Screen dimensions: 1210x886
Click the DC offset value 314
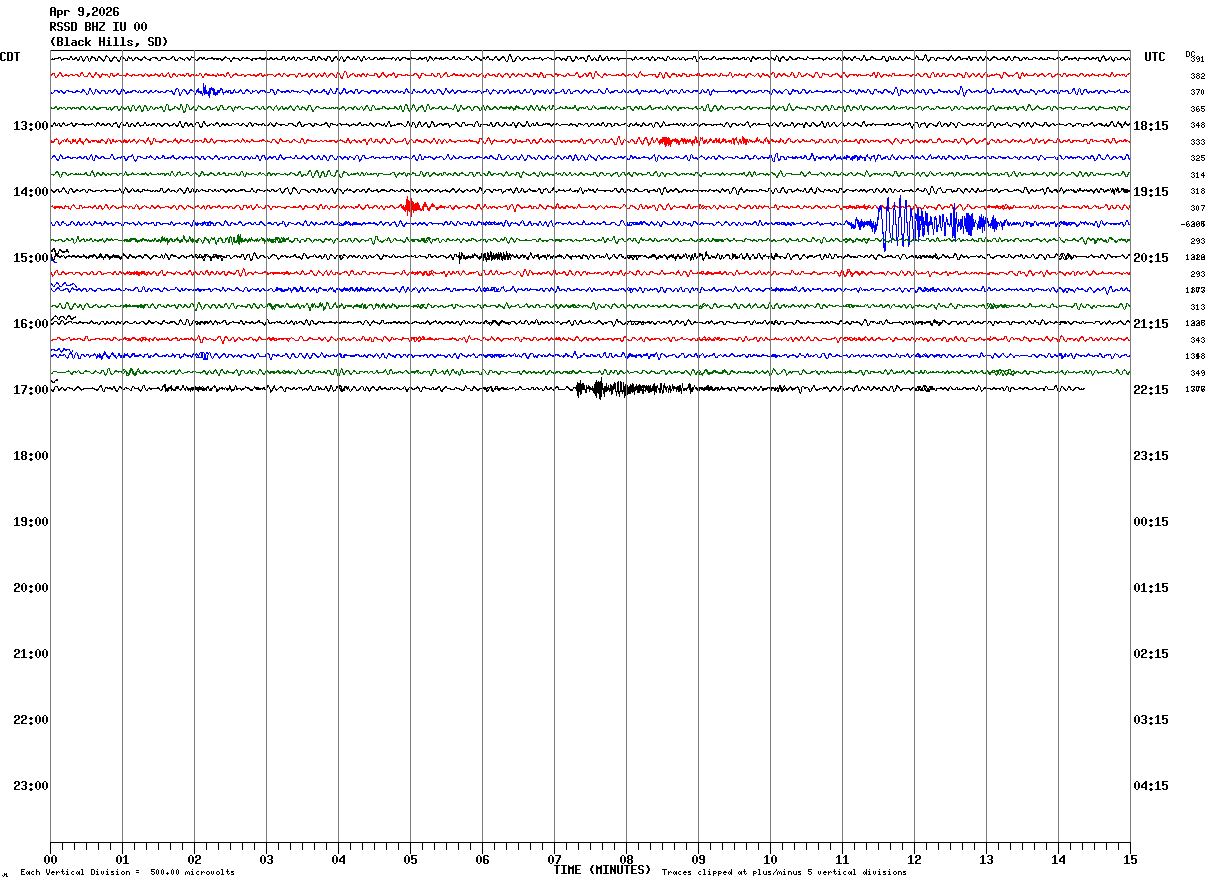tap(1198, 175)
